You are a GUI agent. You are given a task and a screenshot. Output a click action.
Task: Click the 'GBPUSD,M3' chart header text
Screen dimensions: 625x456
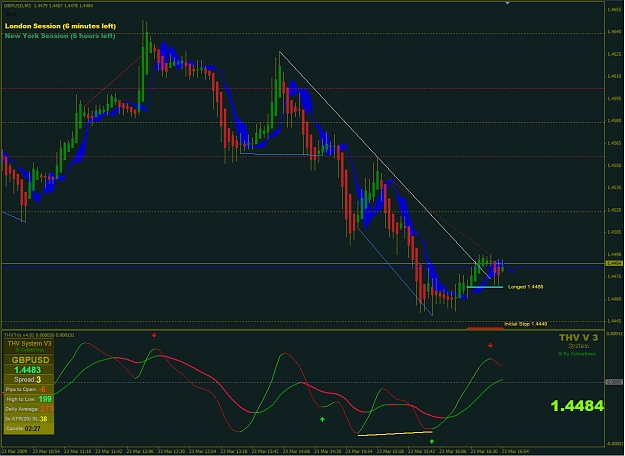pos(17,6)
